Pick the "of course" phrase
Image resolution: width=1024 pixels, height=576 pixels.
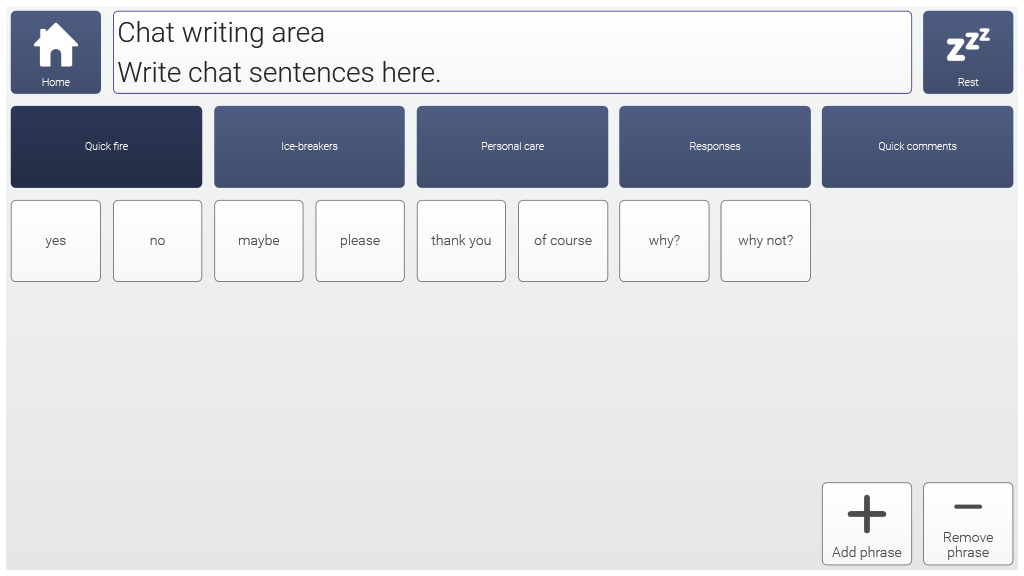tap(563, 241)
